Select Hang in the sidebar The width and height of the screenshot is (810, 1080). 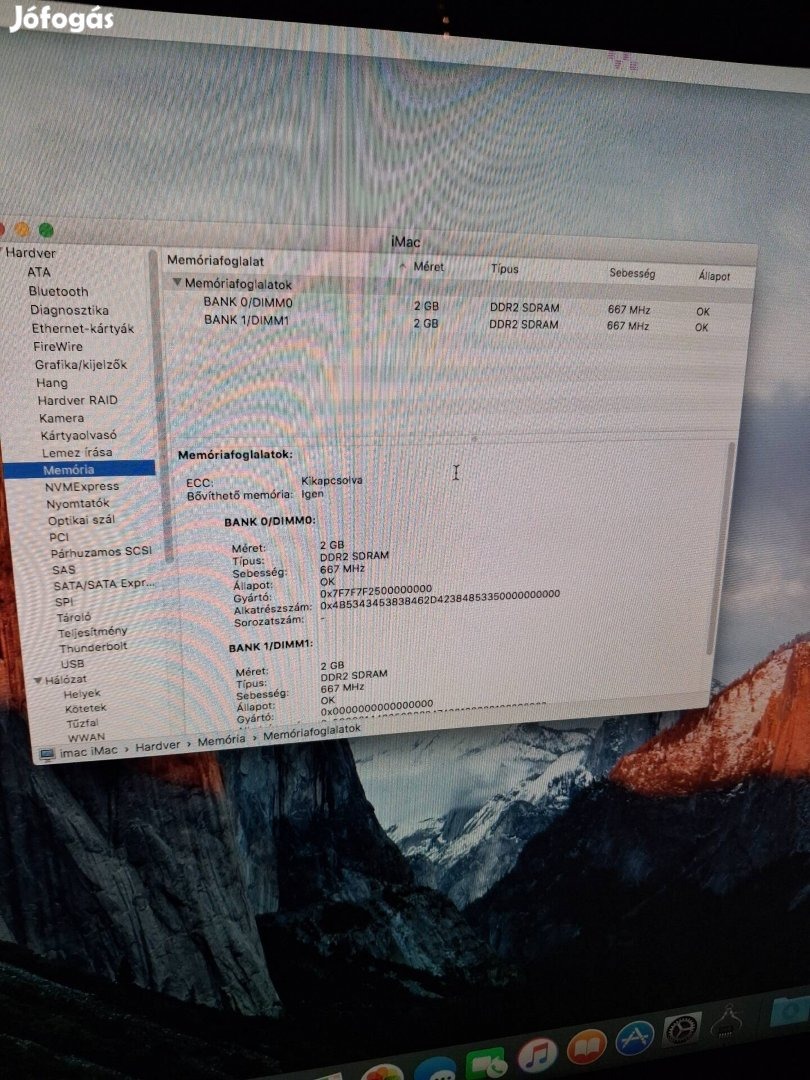click(52, 382)
